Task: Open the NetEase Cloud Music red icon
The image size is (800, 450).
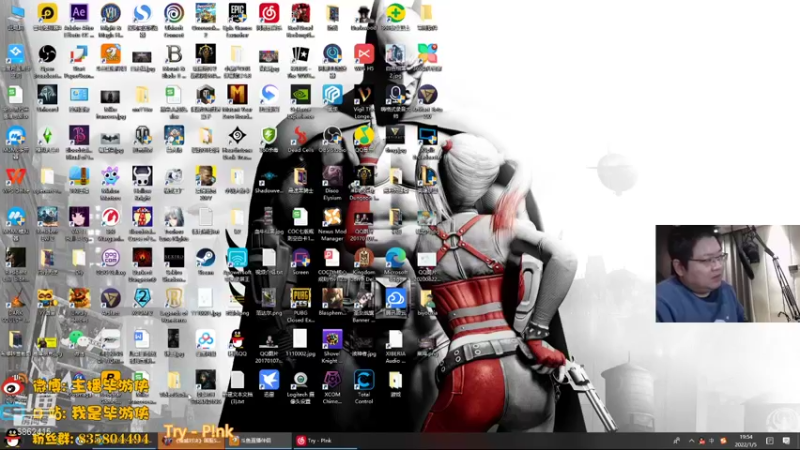Action: [x=269, y=13]
